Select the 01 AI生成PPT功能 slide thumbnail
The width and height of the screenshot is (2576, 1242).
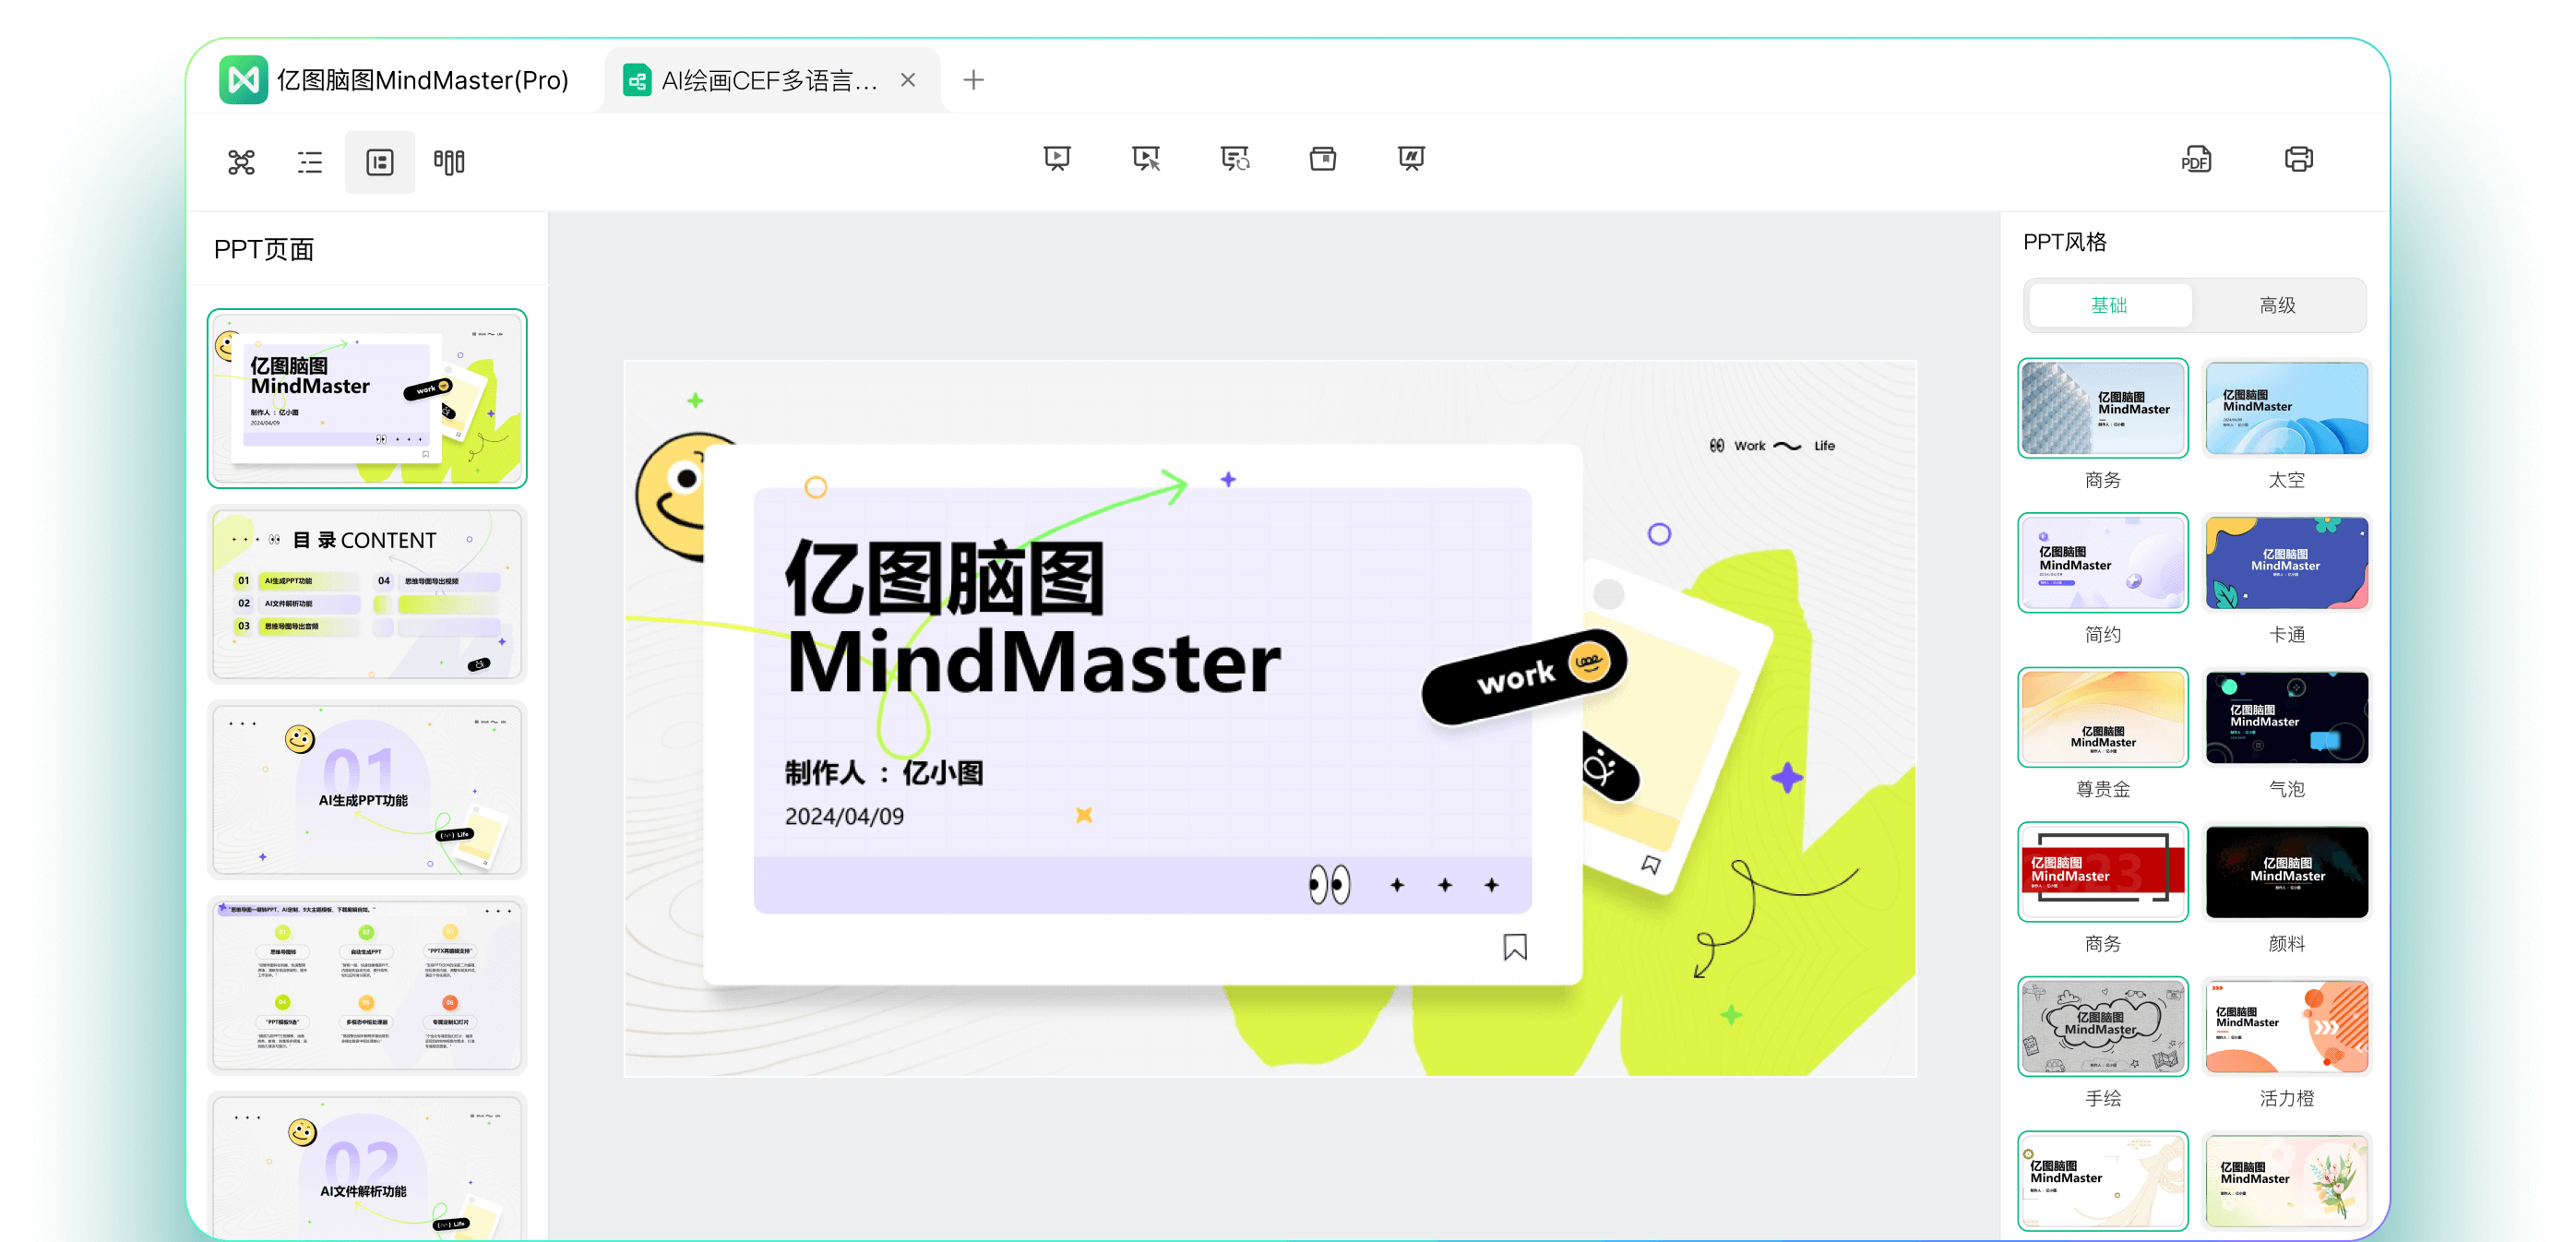367,789
